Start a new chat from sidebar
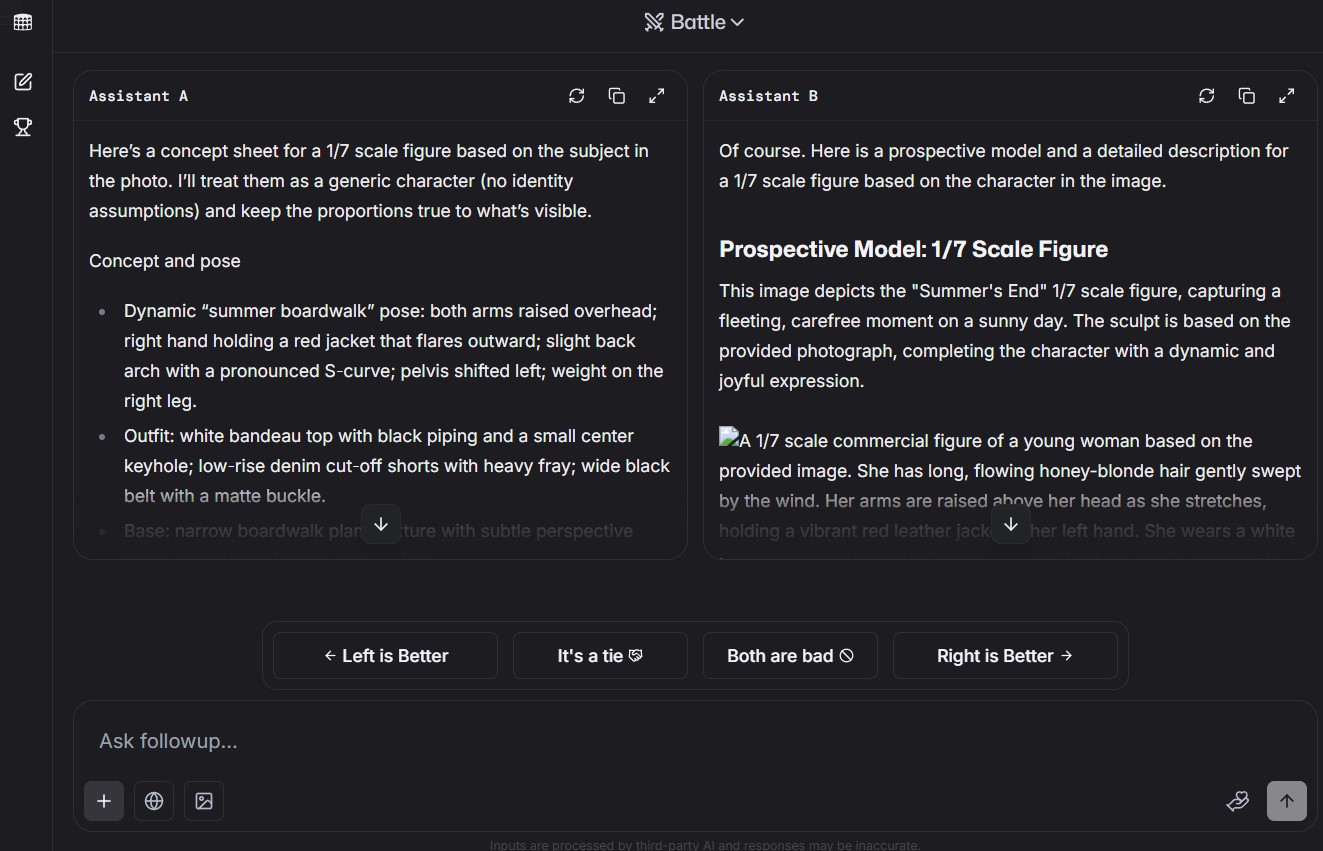 coord(23,82)
